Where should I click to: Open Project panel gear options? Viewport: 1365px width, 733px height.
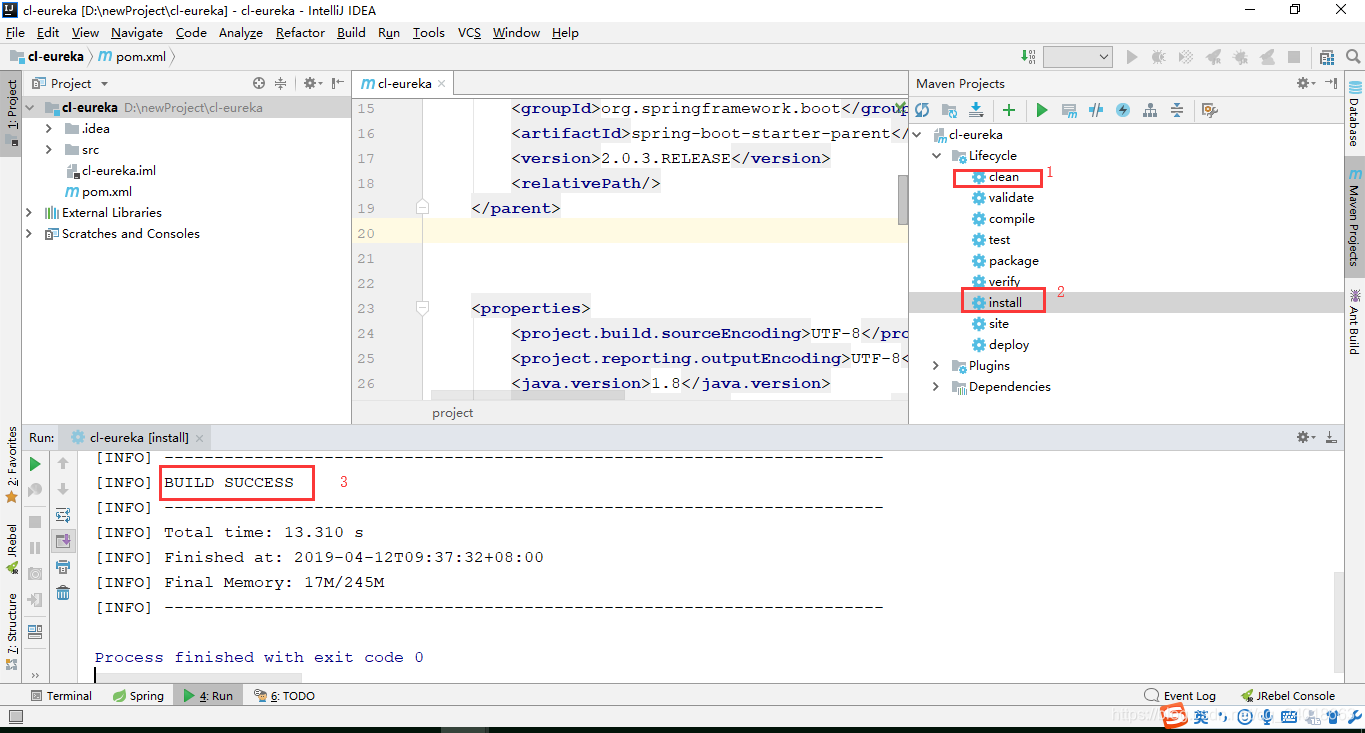(x=312, y=83)
